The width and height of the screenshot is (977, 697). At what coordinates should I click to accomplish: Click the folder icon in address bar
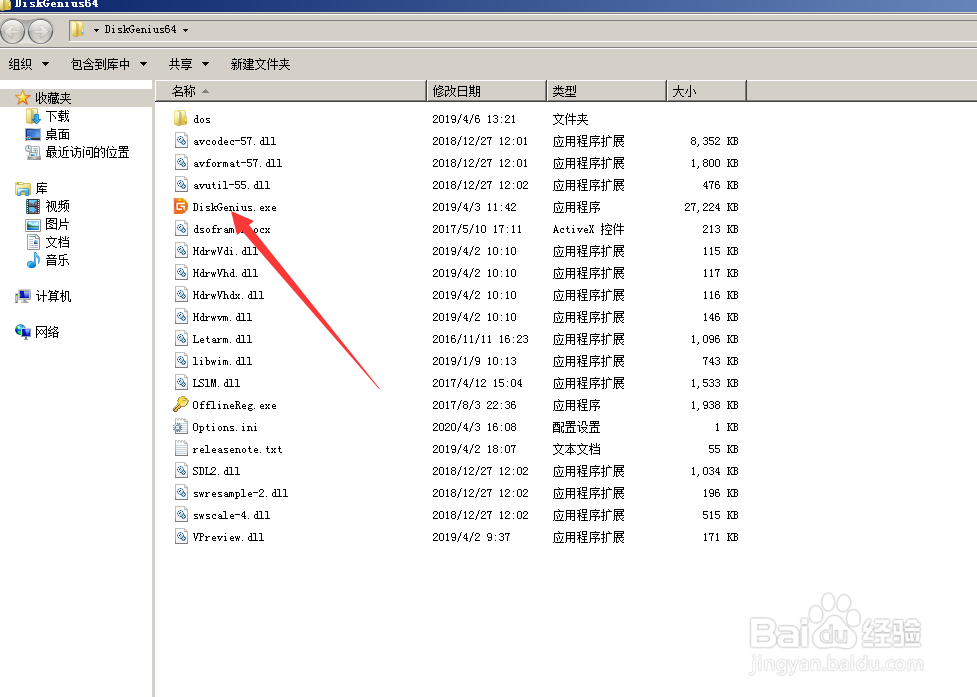click(x=77, y=29)
